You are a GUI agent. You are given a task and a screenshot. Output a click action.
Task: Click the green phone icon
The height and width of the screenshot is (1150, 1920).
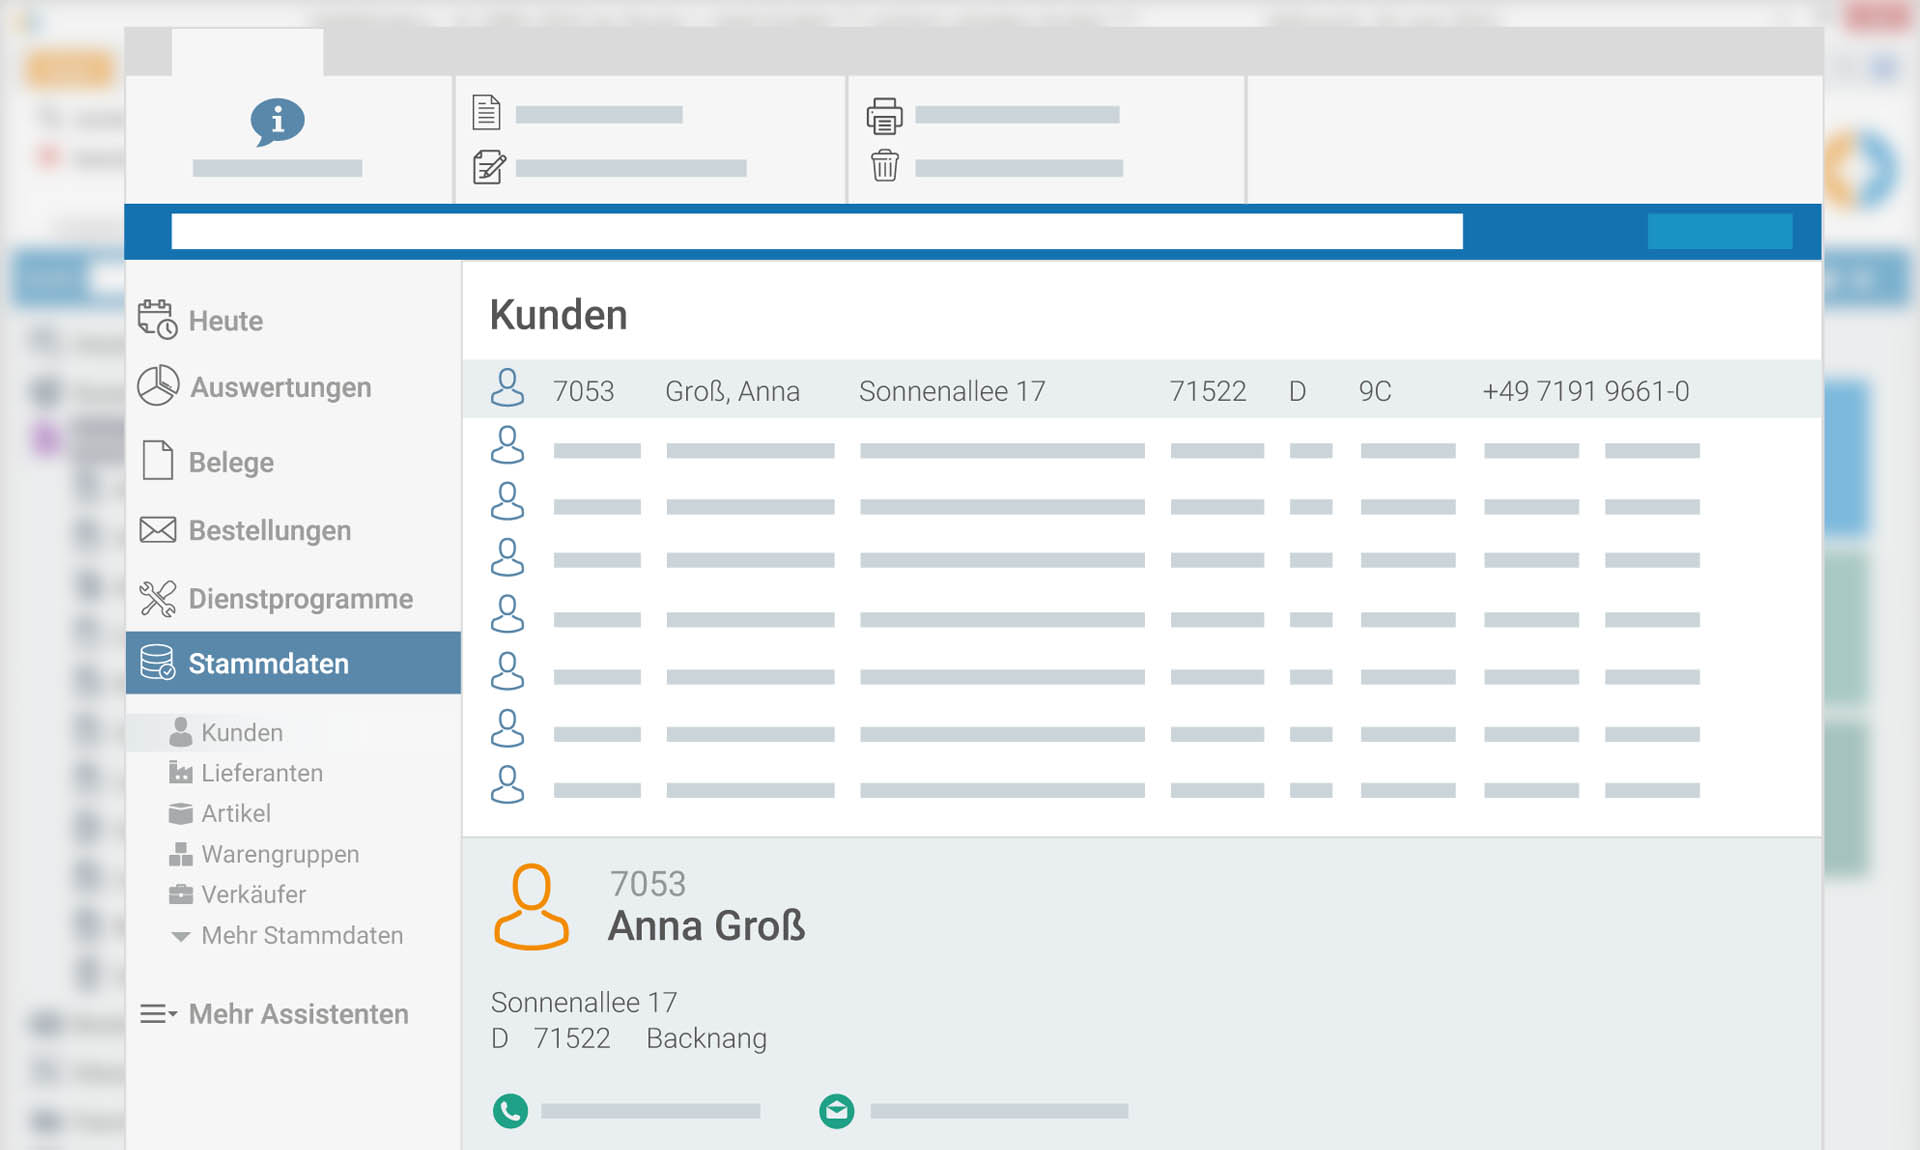[510, 1110]
